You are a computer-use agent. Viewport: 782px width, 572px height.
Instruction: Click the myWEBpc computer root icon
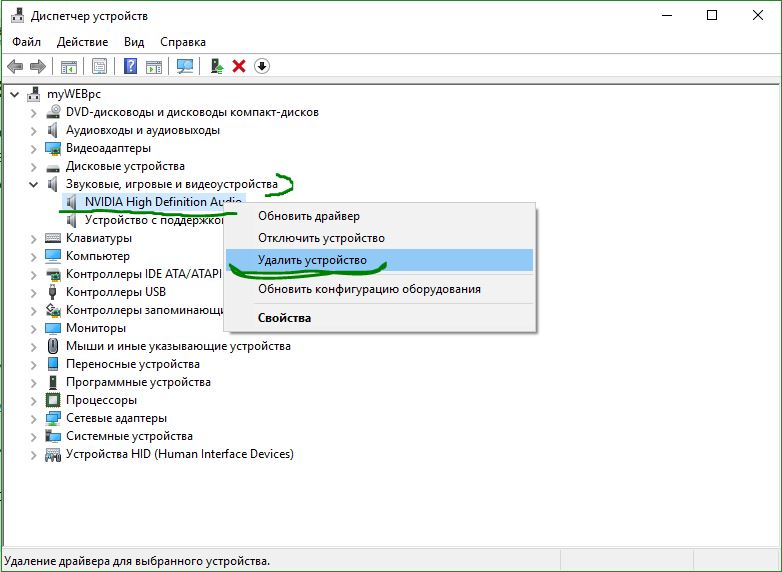point(34,94)
